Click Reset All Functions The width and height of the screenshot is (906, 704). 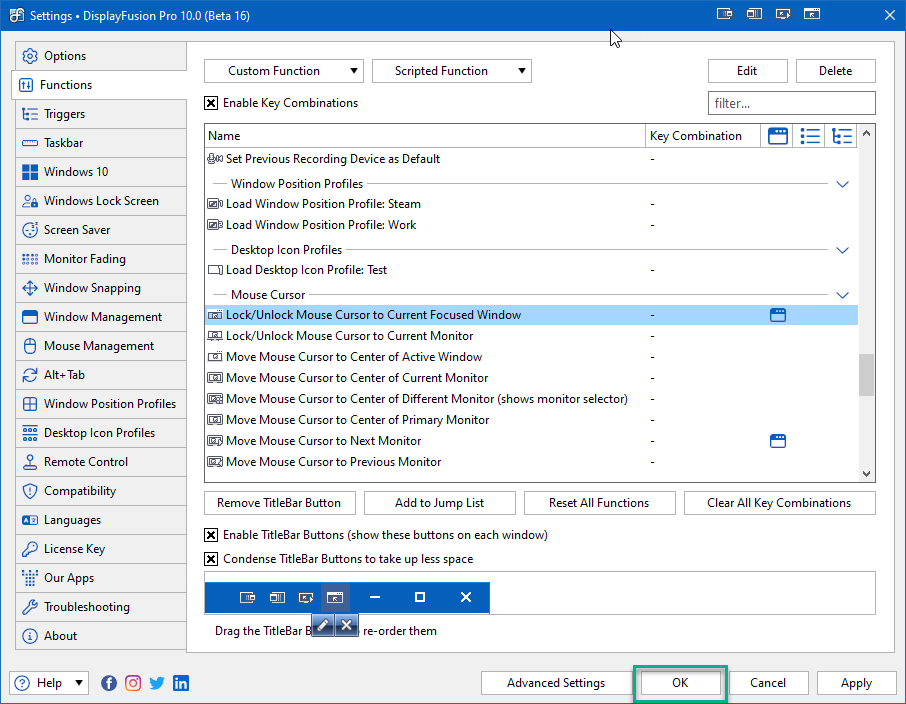[599, 503]
